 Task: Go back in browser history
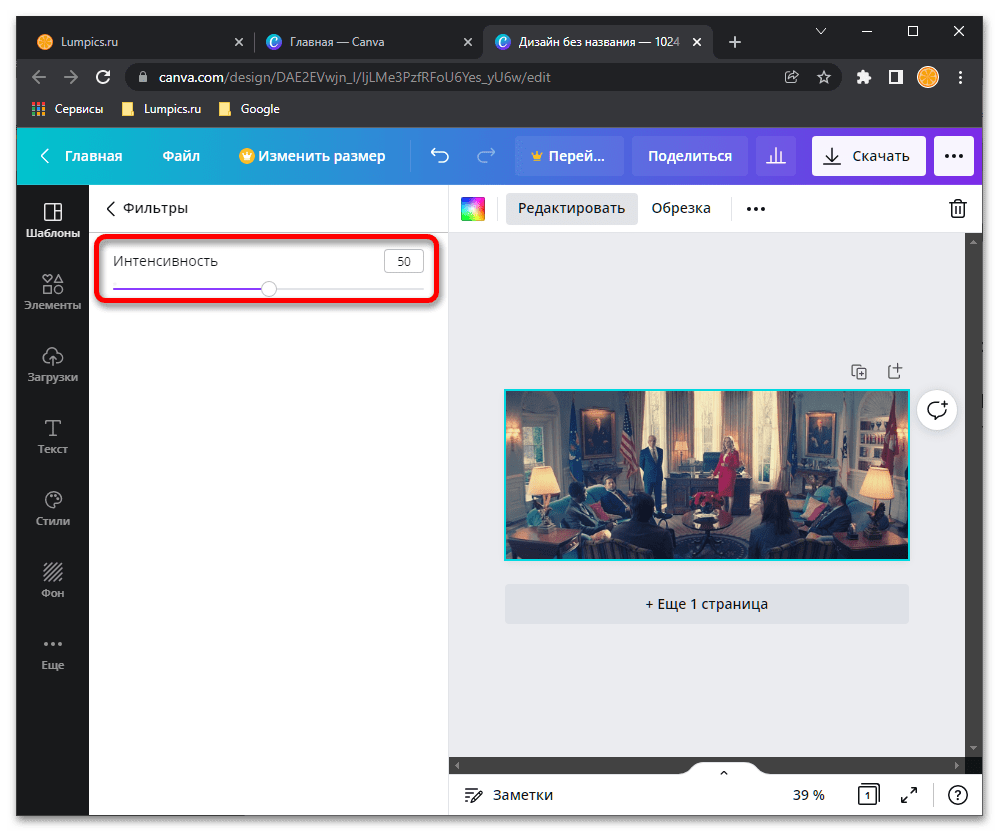pos(39,77)
